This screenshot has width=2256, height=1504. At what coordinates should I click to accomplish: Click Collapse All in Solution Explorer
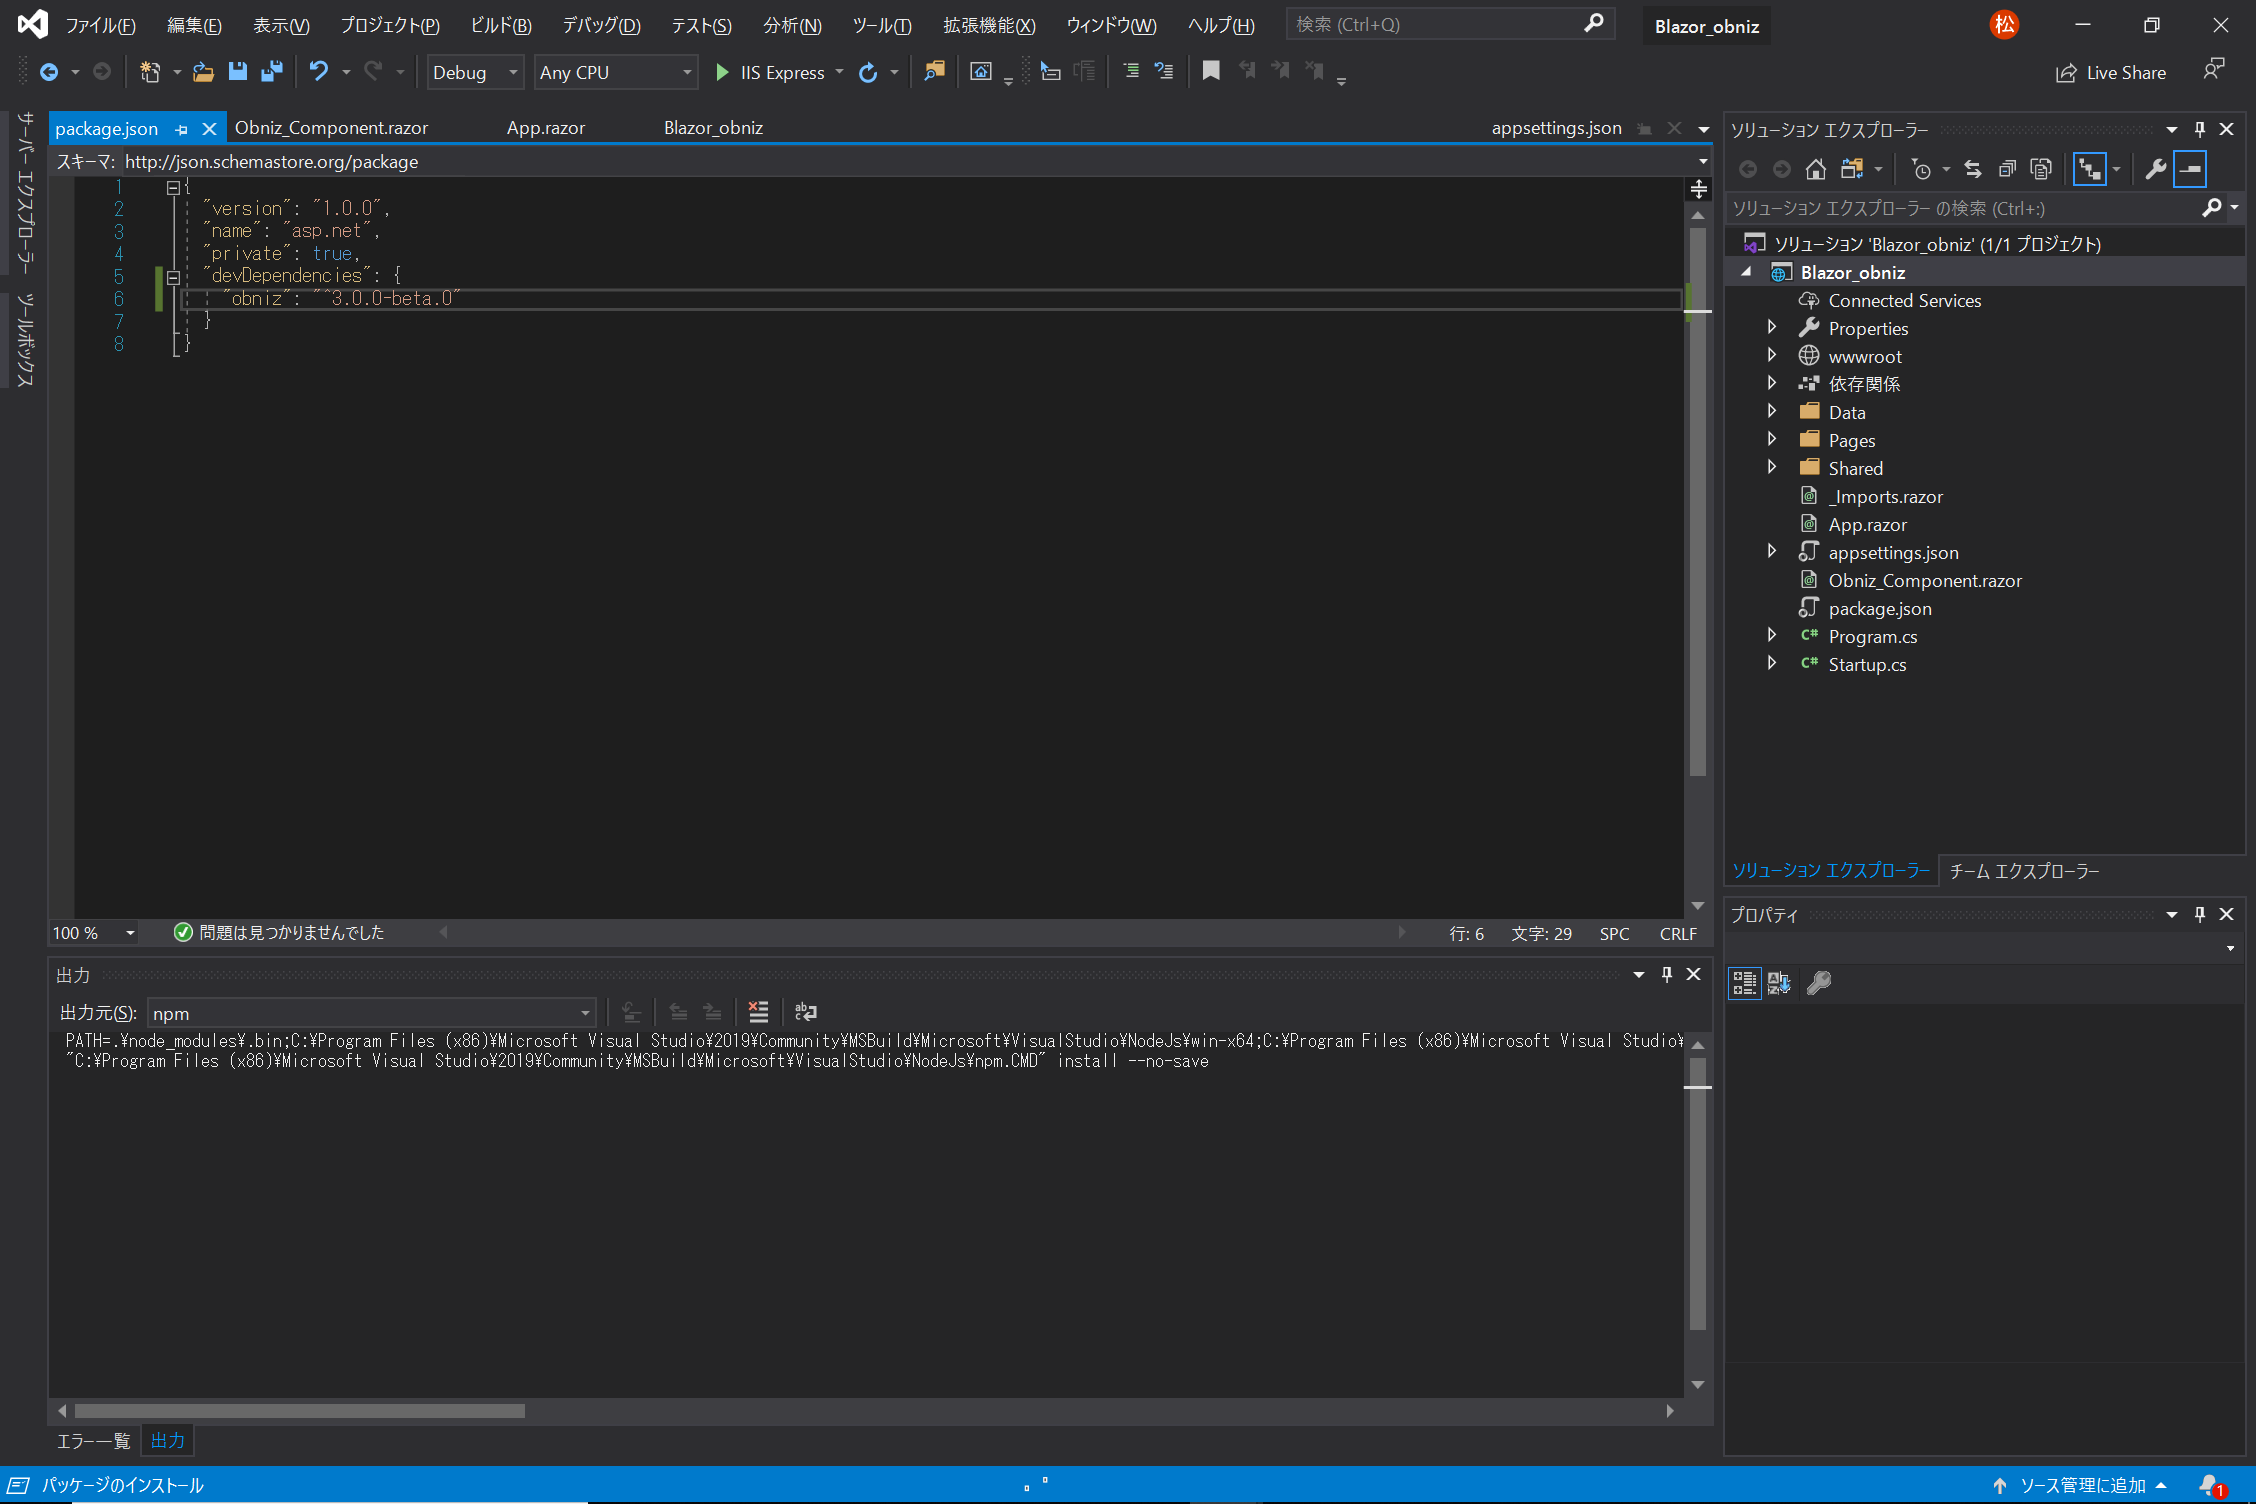2006,169
